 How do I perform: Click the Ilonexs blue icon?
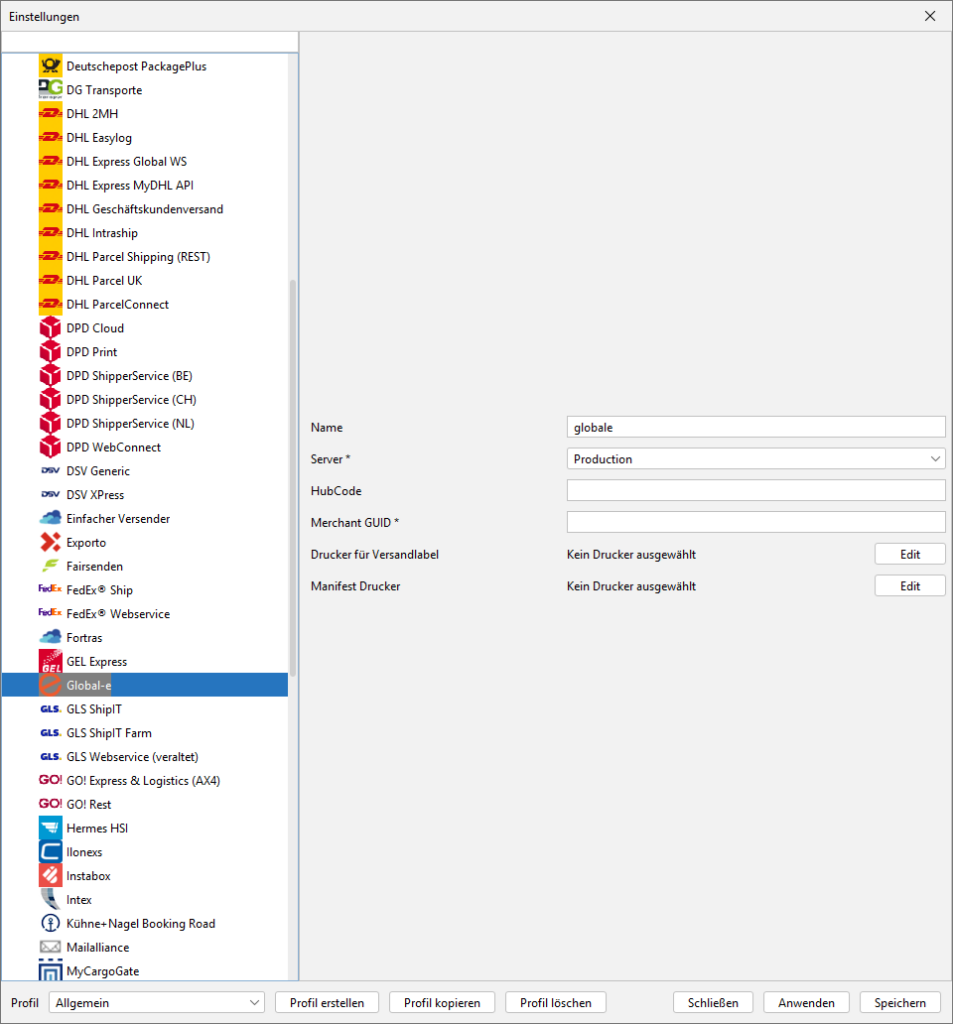(x=50, y=852)
